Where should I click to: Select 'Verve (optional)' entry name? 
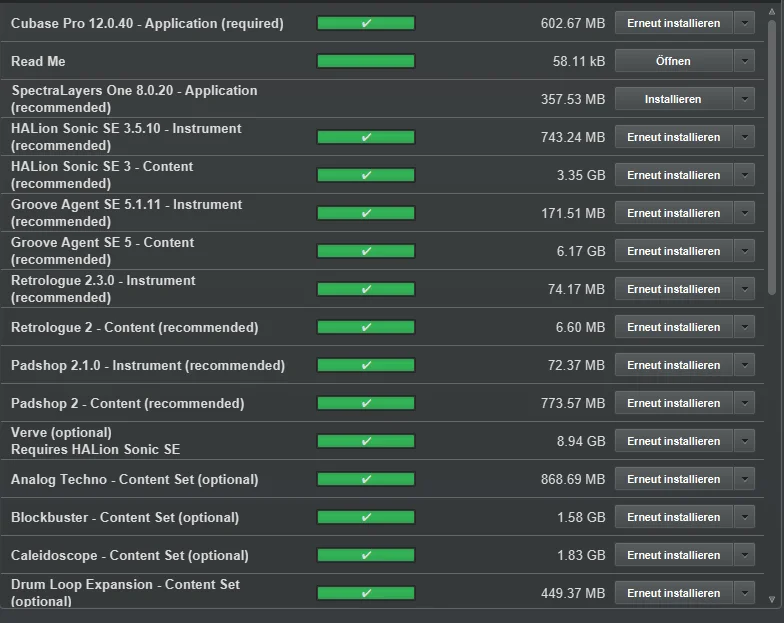tap(61, 432)
